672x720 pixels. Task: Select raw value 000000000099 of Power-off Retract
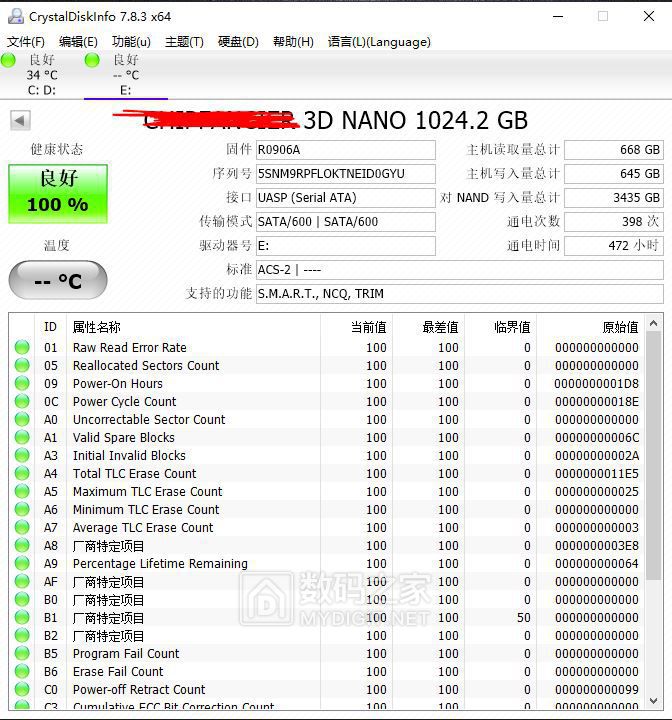click(596, 690)
